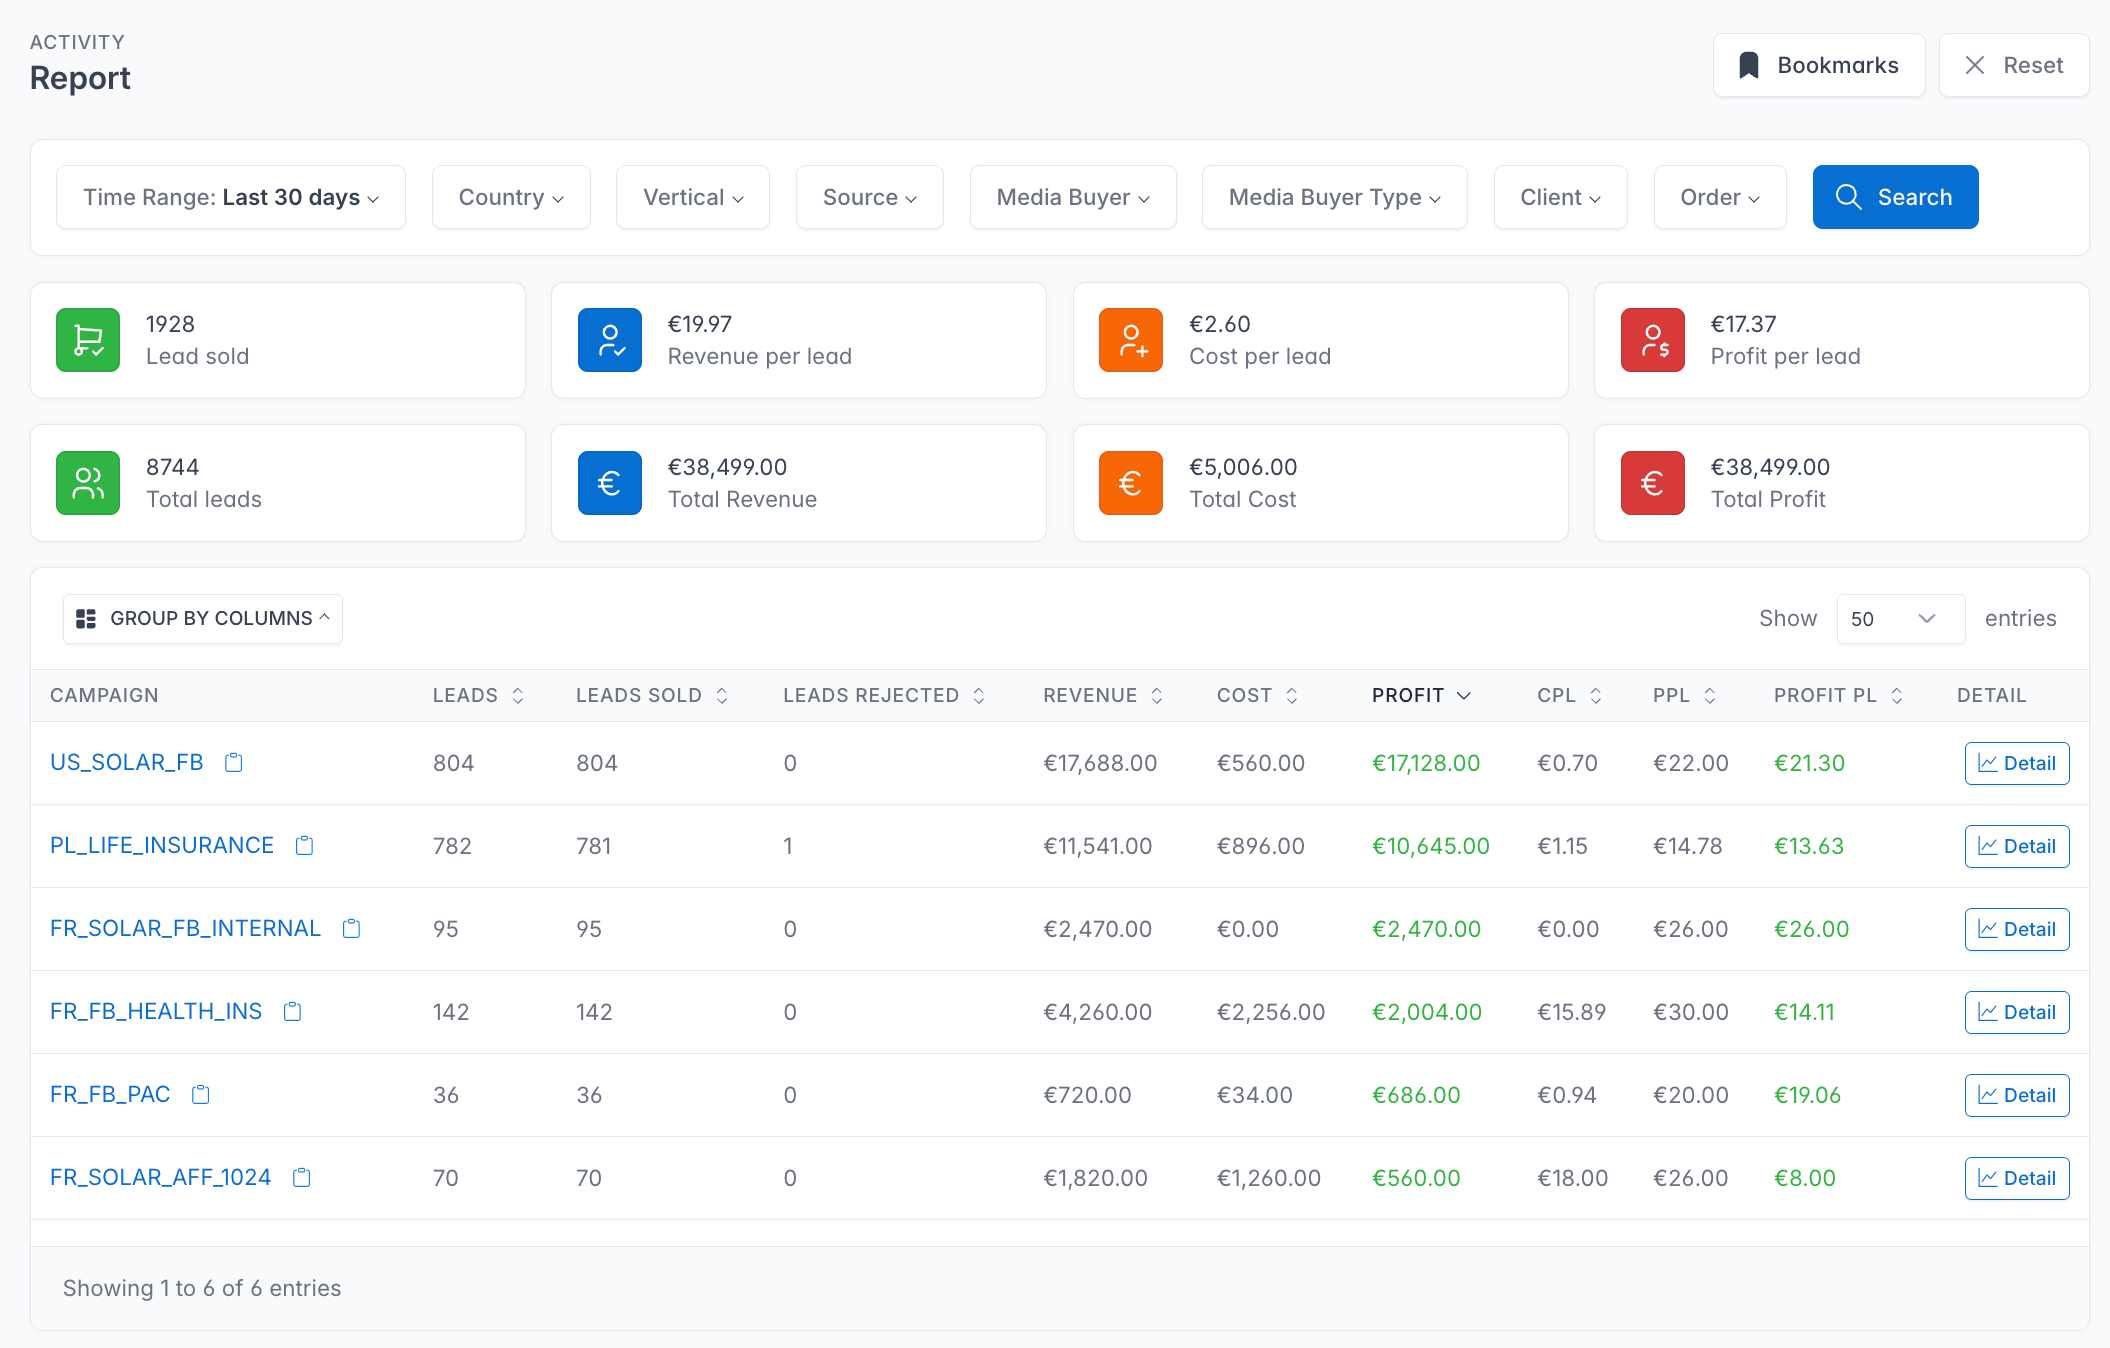Copy the FR_FB_PAC campaign name icon
The height and width of the screenshot is (1348, 2110).
(201, 1095)
